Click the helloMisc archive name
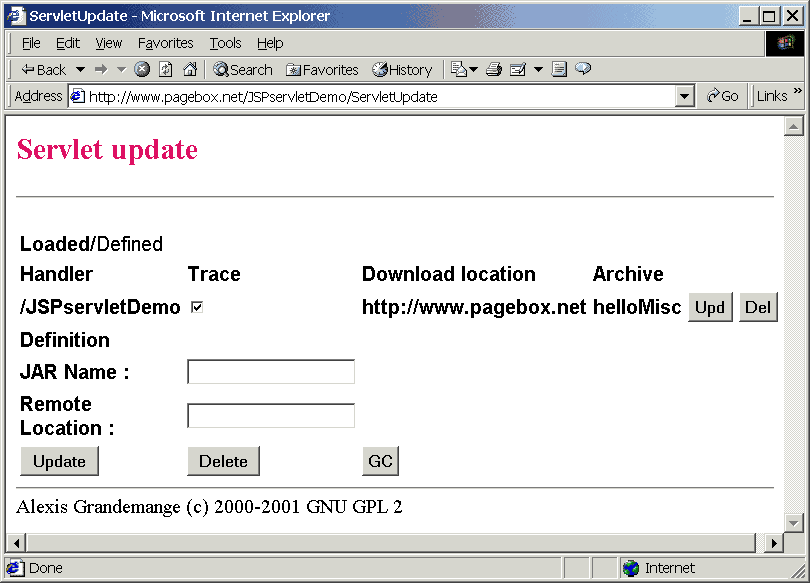 point(637,307)
